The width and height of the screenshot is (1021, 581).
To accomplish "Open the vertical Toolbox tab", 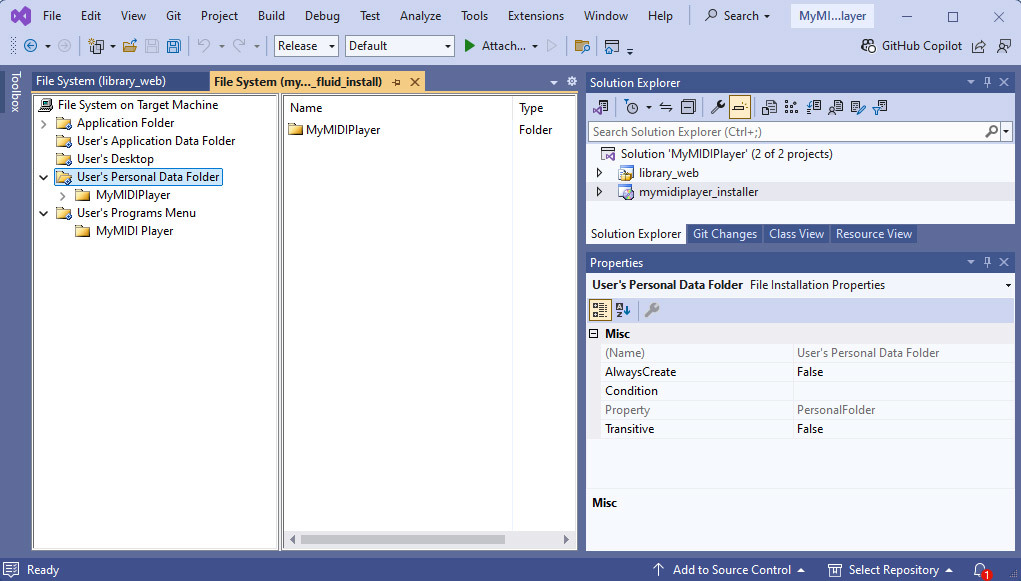I will 16,92.
